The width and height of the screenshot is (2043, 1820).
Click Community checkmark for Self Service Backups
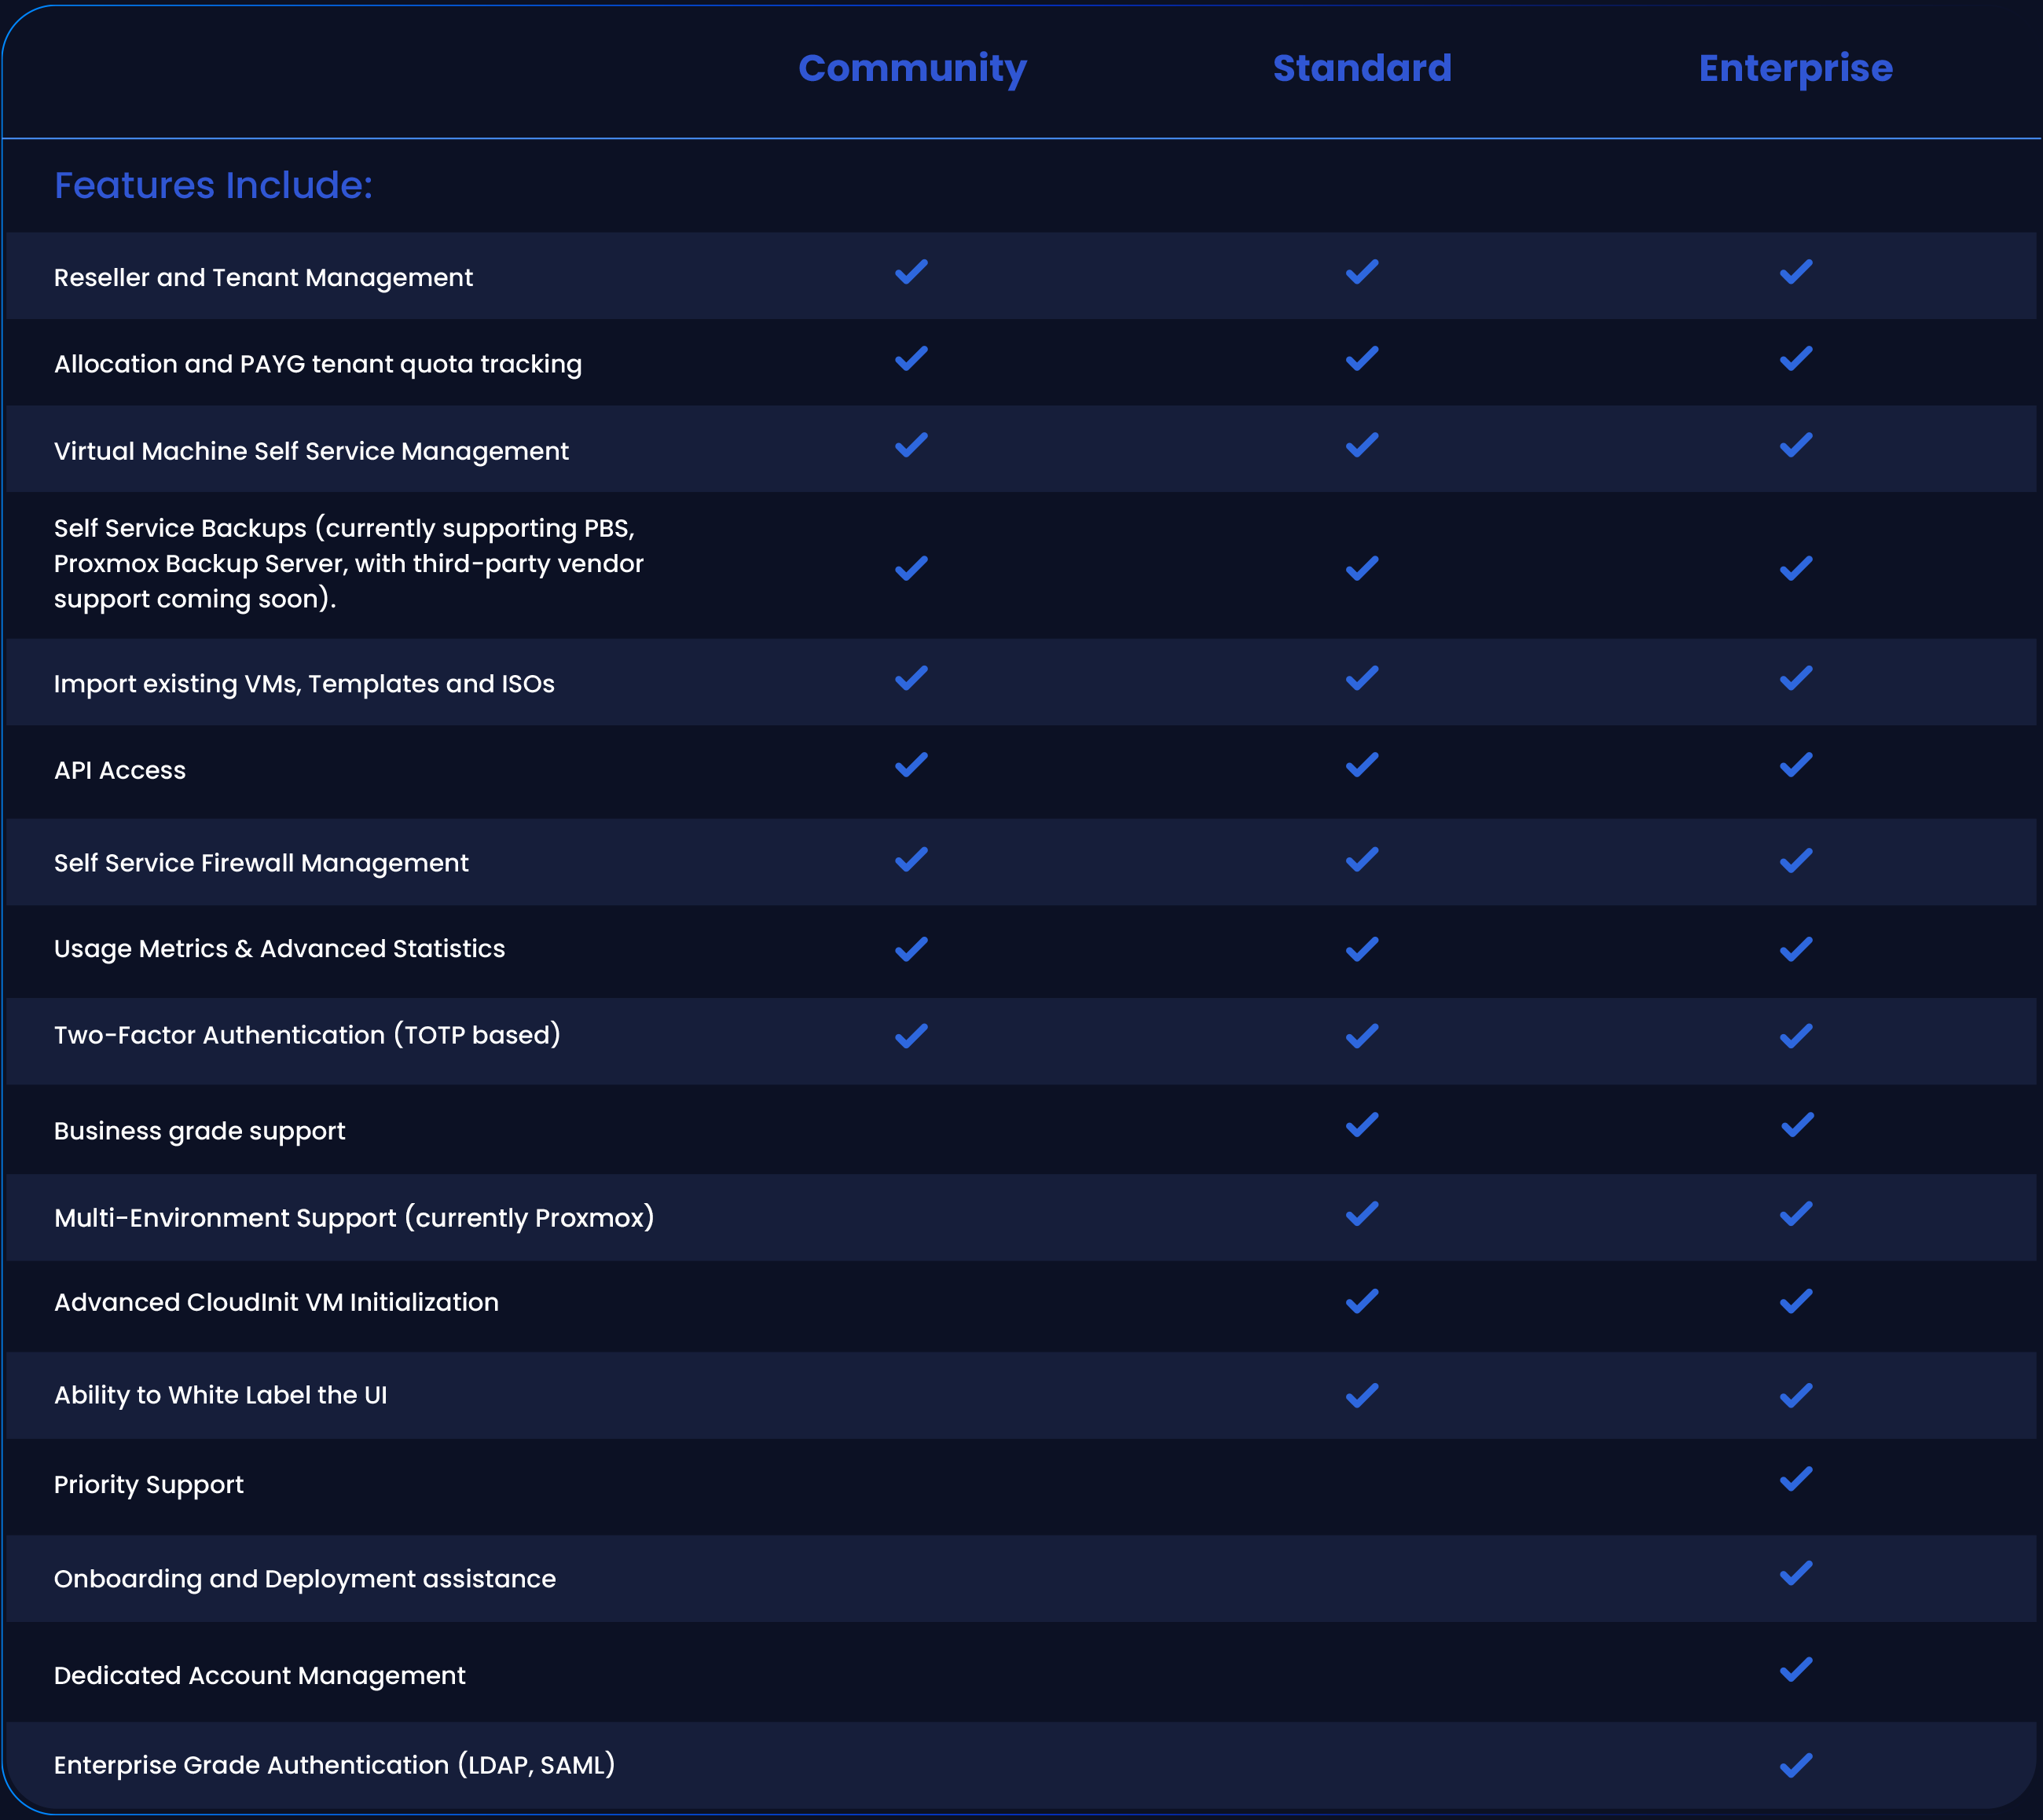click(x=911, y=568)
